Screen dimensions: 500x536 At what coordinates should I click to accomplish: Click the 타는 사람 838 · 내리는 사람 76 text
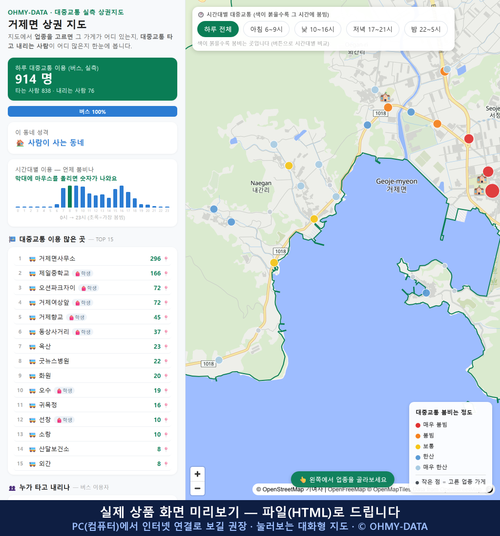tap(55, 91)
